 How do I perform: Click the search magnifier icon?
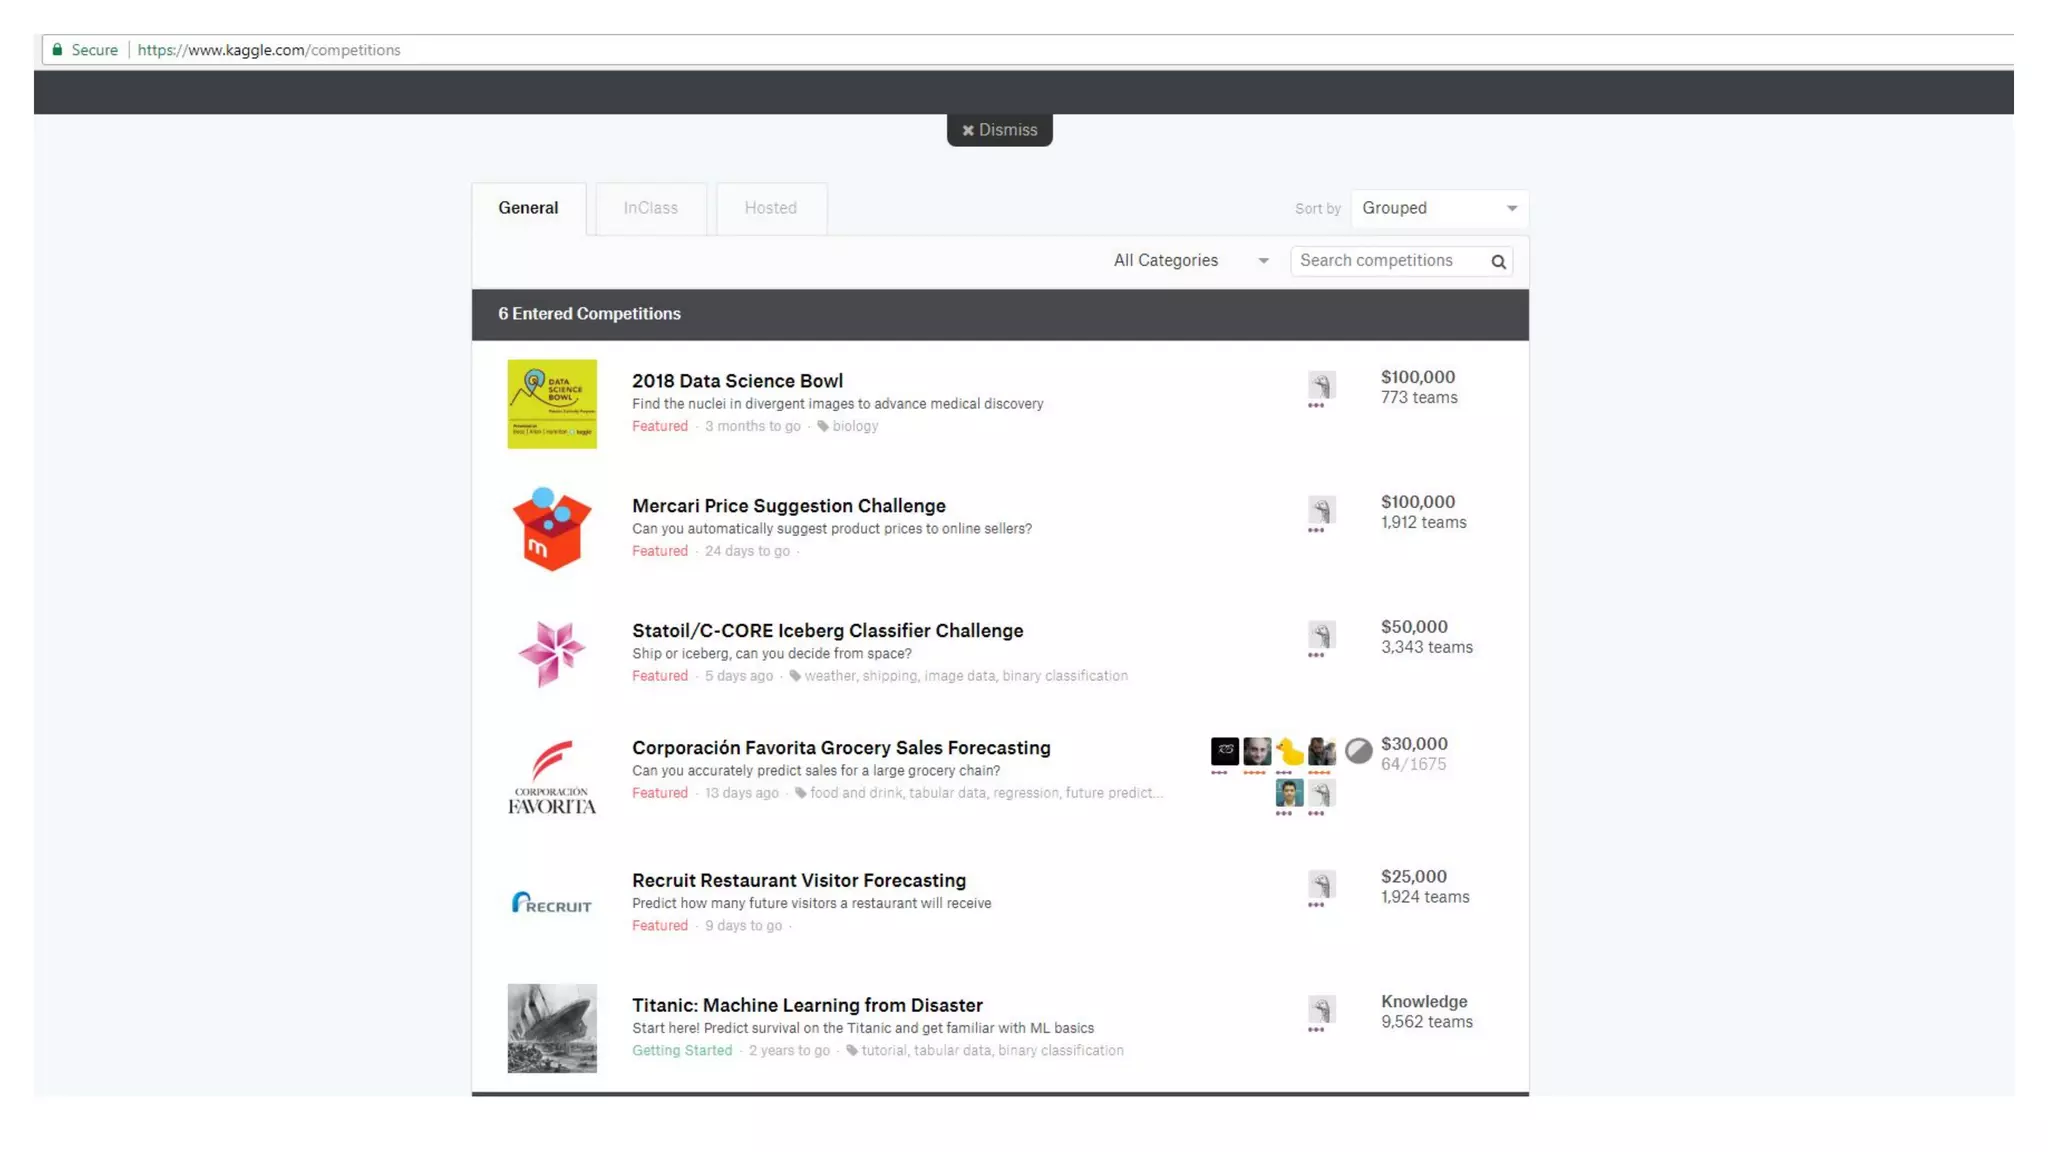pos(1498,262)
